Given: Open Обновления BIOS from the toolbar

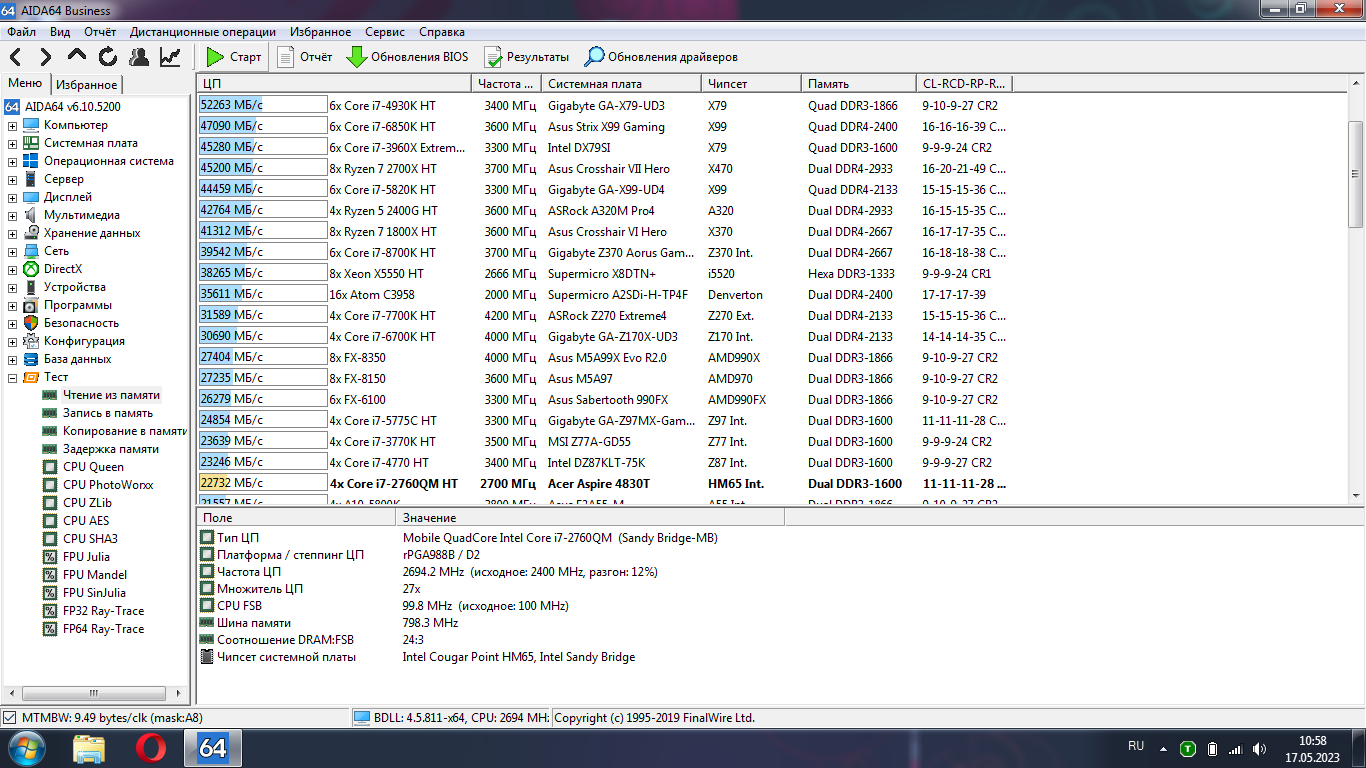Looking at the screenshot, I should [407, 57].
